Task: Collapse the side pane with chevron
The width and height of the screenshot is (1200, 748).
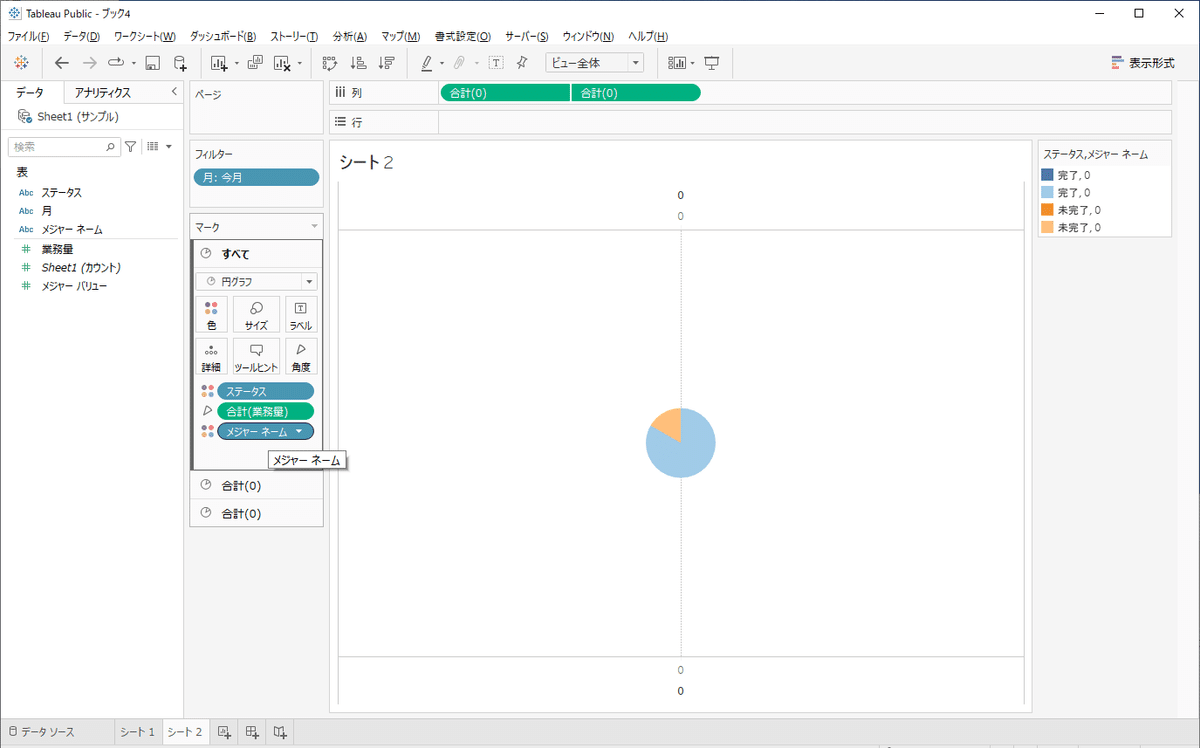Action: pos(174,92)
